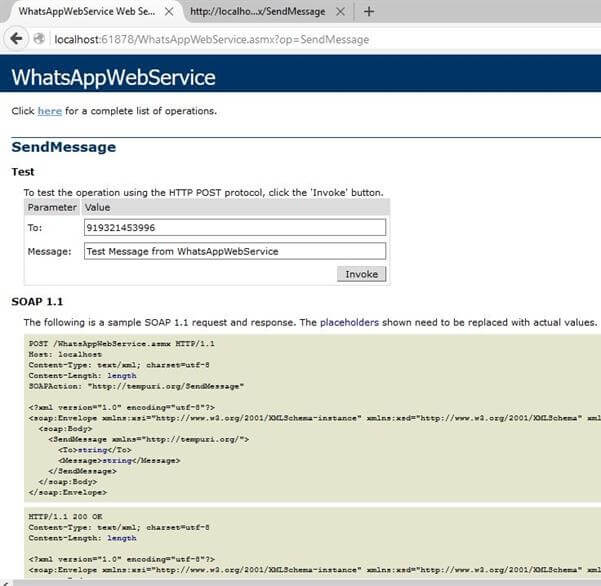The height and width of the screenshot is (586, 601).
Task: Switch to the http://localho.../SendMessage tab
Action: point(258,11)
